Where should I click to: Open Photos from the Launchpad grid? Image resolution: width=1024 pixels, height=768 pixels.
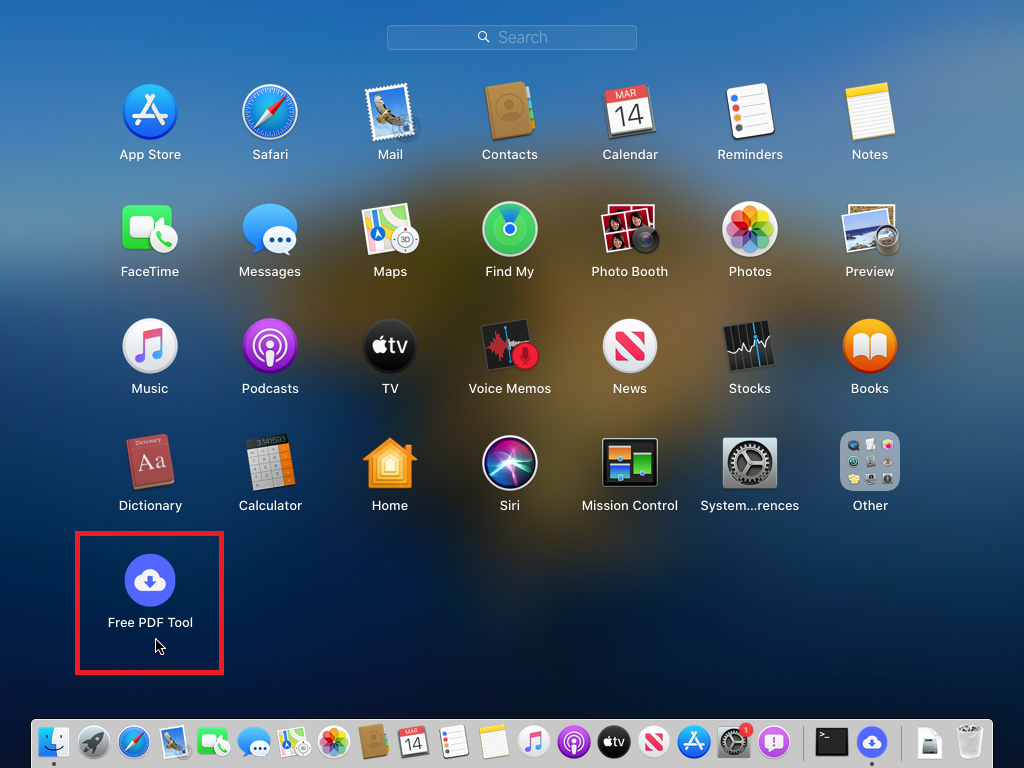pos(750,229)
